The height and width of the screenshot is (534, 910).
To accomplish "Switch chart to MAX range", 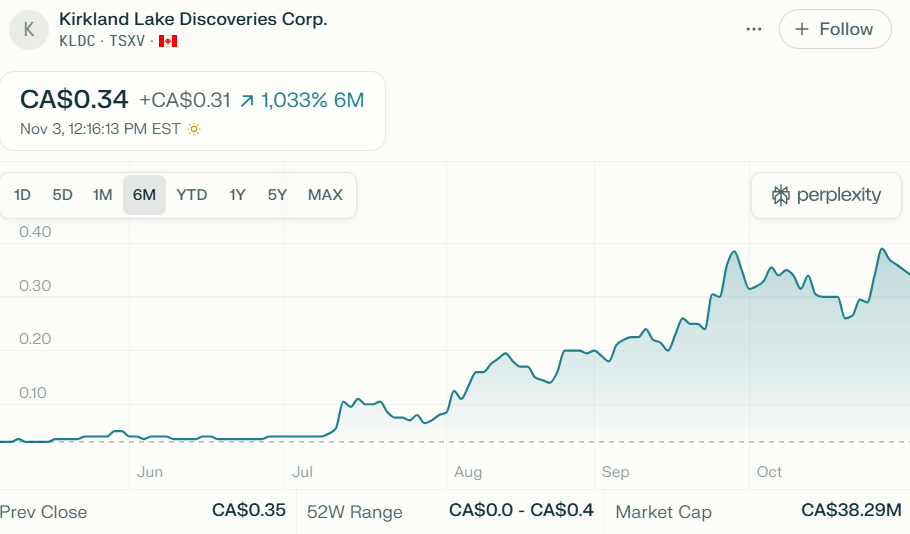I will 325,195.
